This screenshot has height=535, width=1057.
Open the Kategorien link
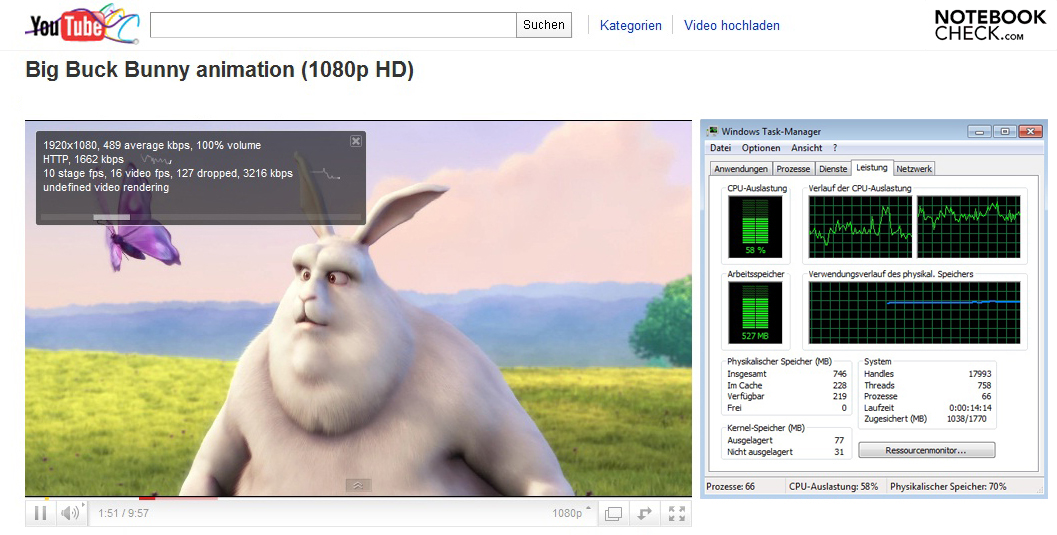point(631,26)
